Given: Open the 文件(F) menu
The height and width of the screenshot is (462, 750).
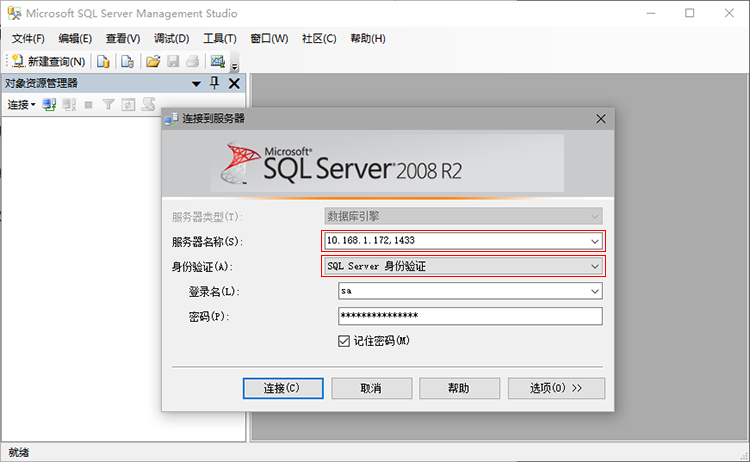Looking at the screenshot, I should (x=28, y=38).
